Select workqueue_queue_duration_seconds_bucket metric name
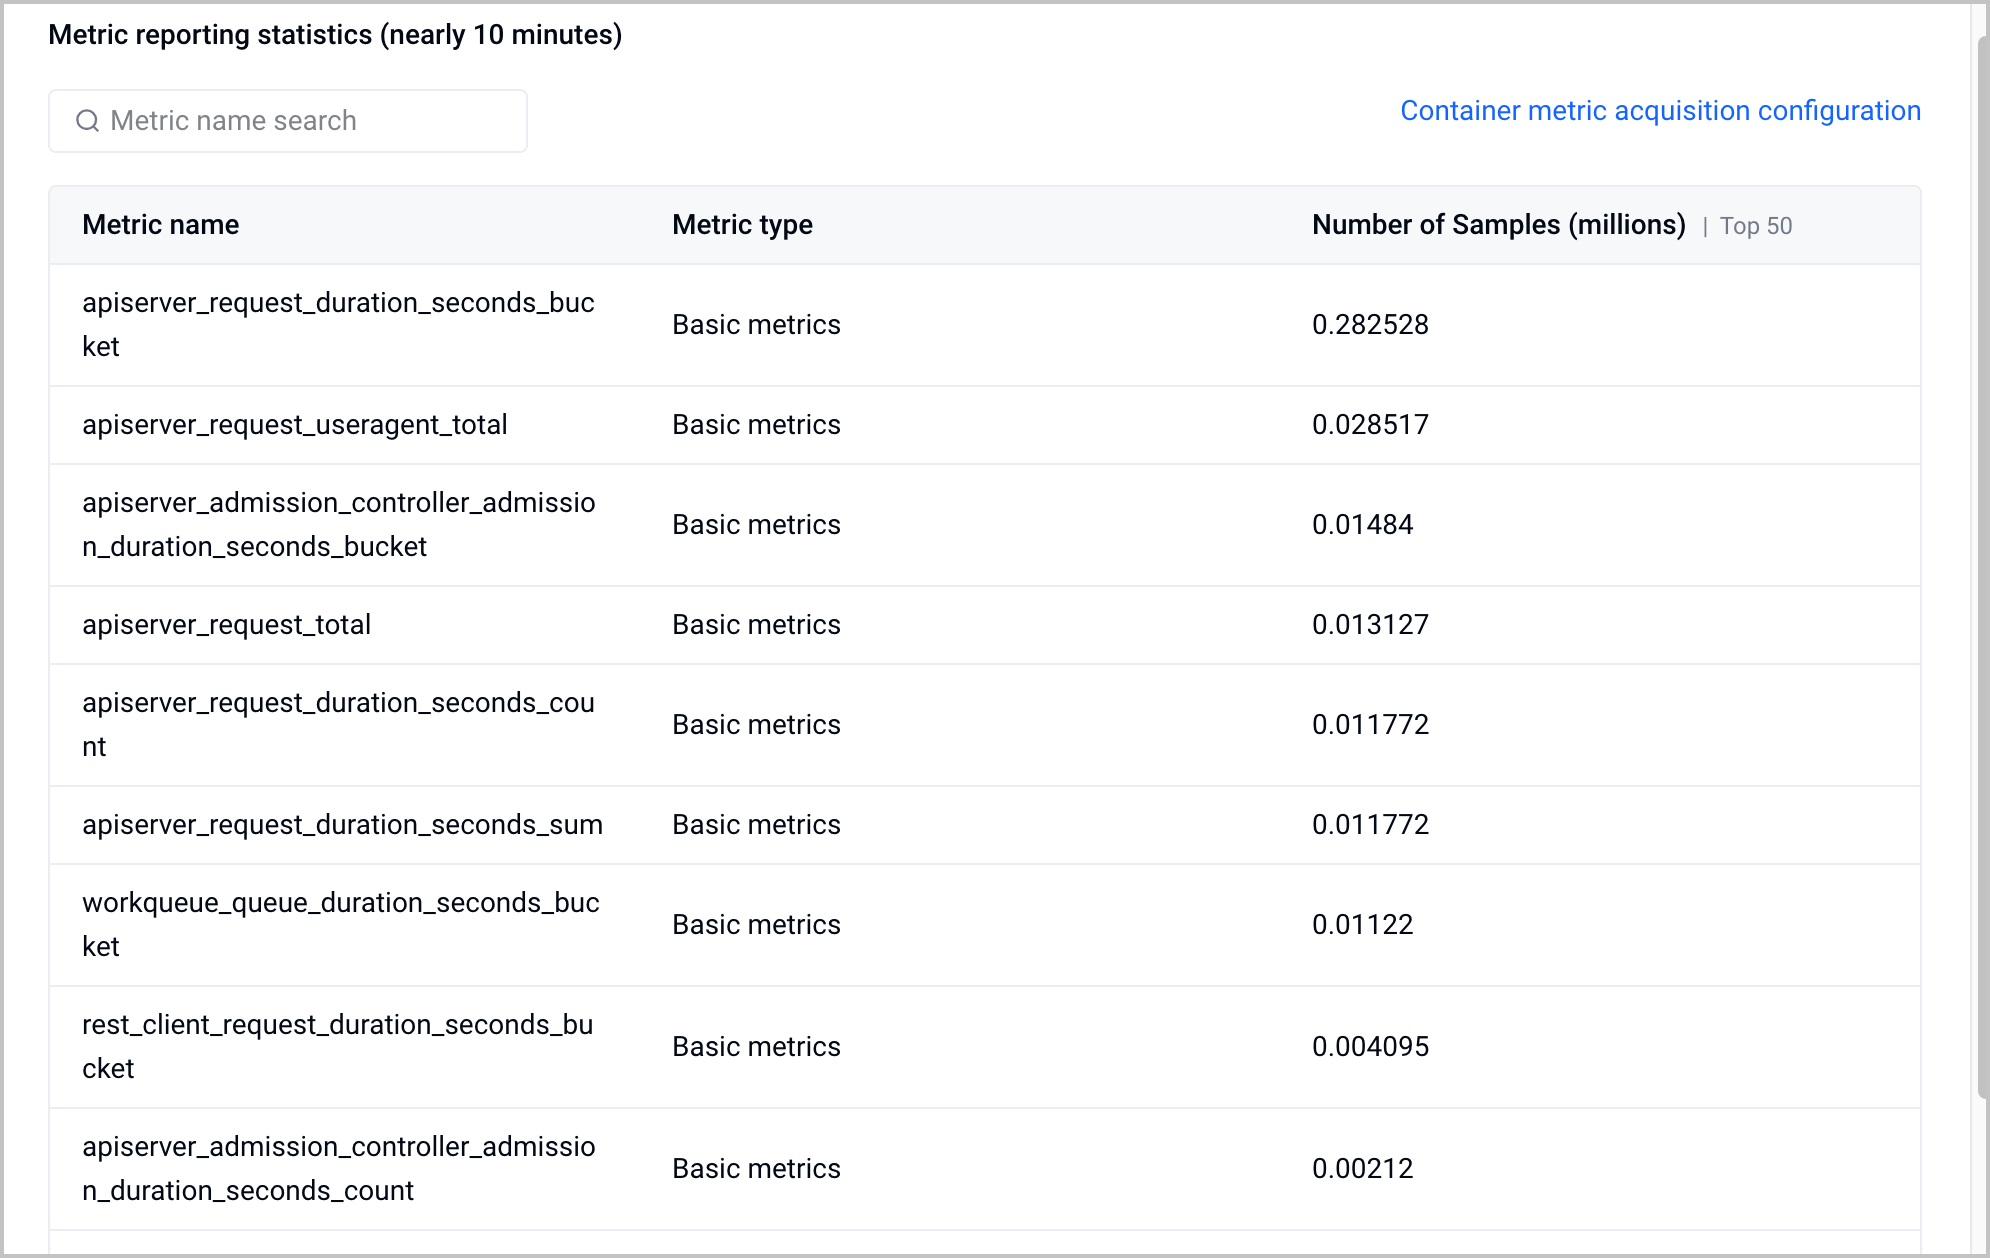Viewport: 1990px width, 1258px height. coord(340,925)
